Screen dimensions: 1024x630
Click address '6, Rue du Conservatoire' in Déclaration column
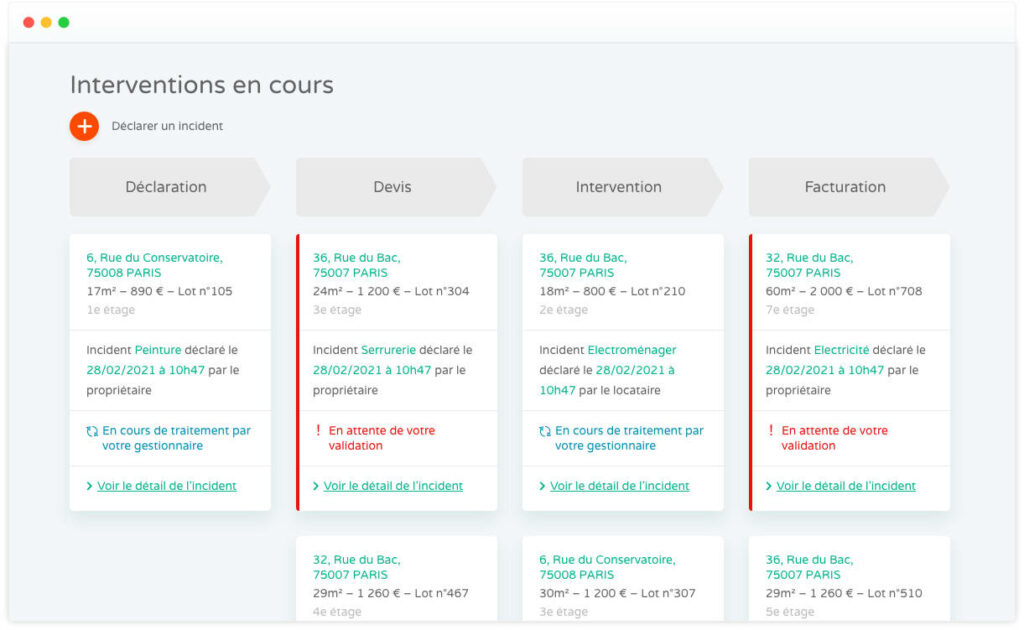[154, 265]
